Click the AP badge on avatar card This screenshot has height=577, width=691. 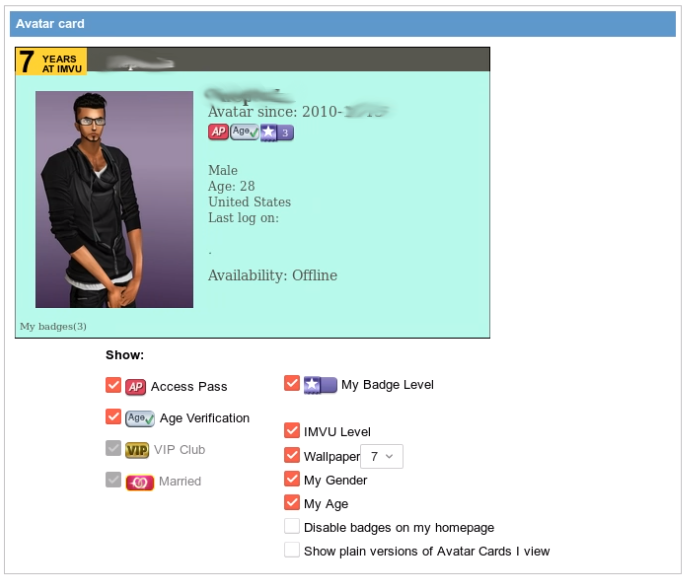point(218,132)
